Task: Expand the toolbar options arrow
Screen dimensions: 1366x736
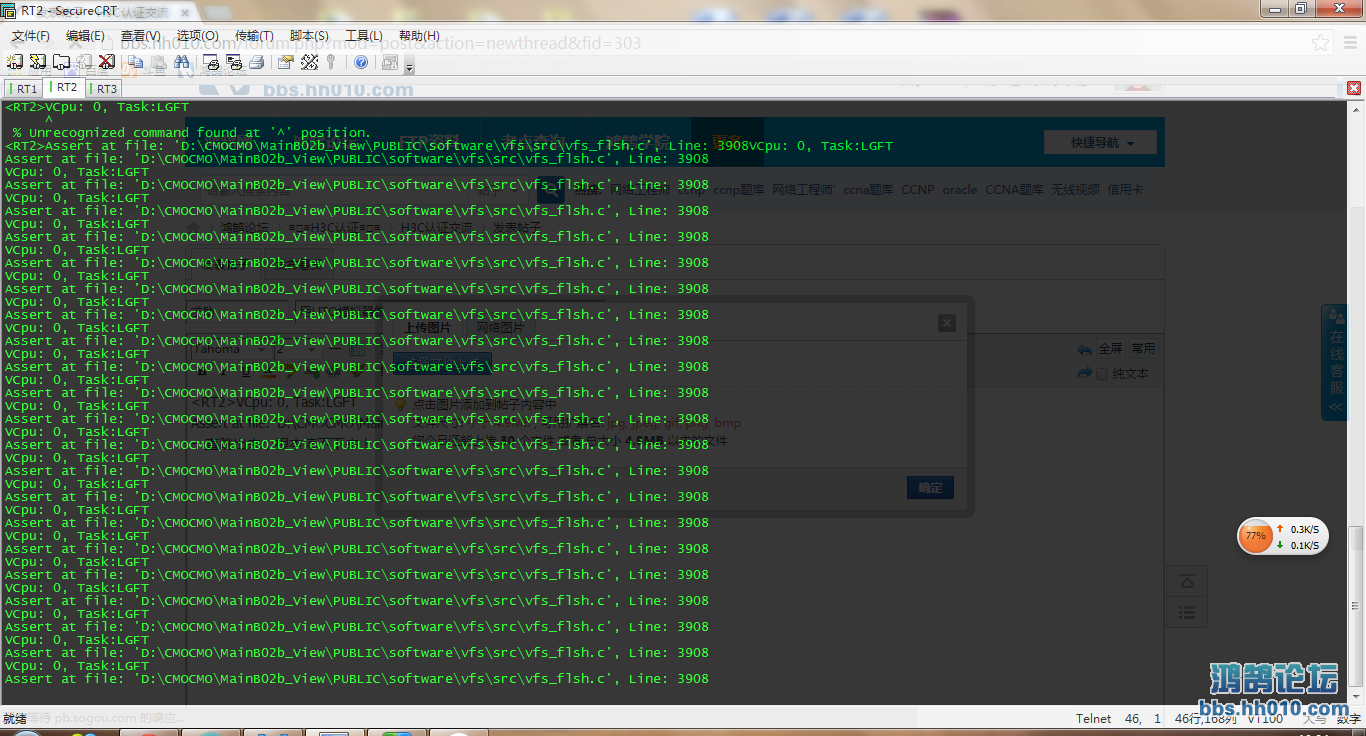Action: [409, 67]
